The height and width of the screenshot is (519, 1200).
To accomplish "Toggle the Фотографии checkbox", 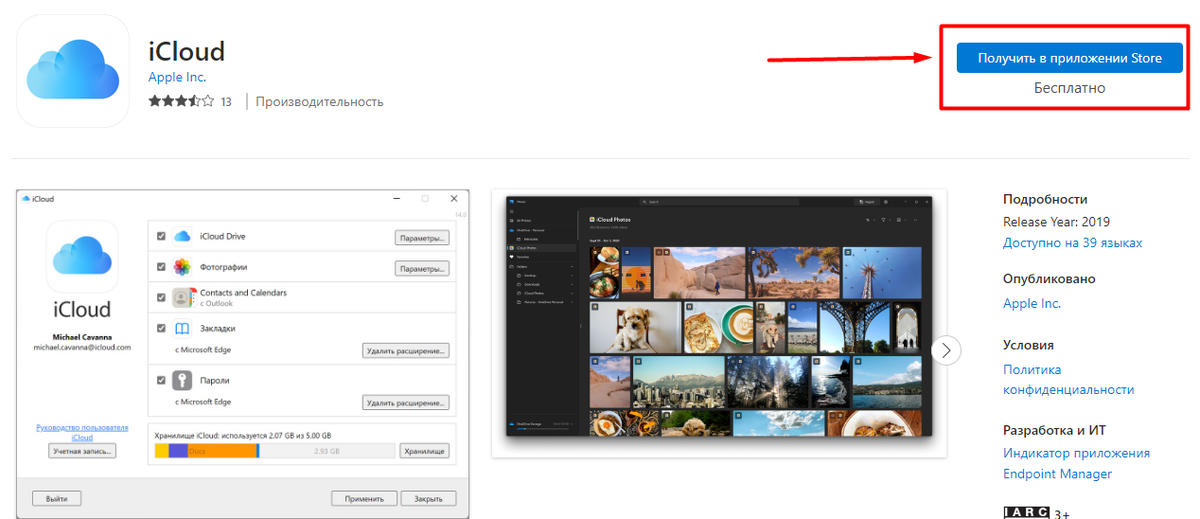I will 161,267.
